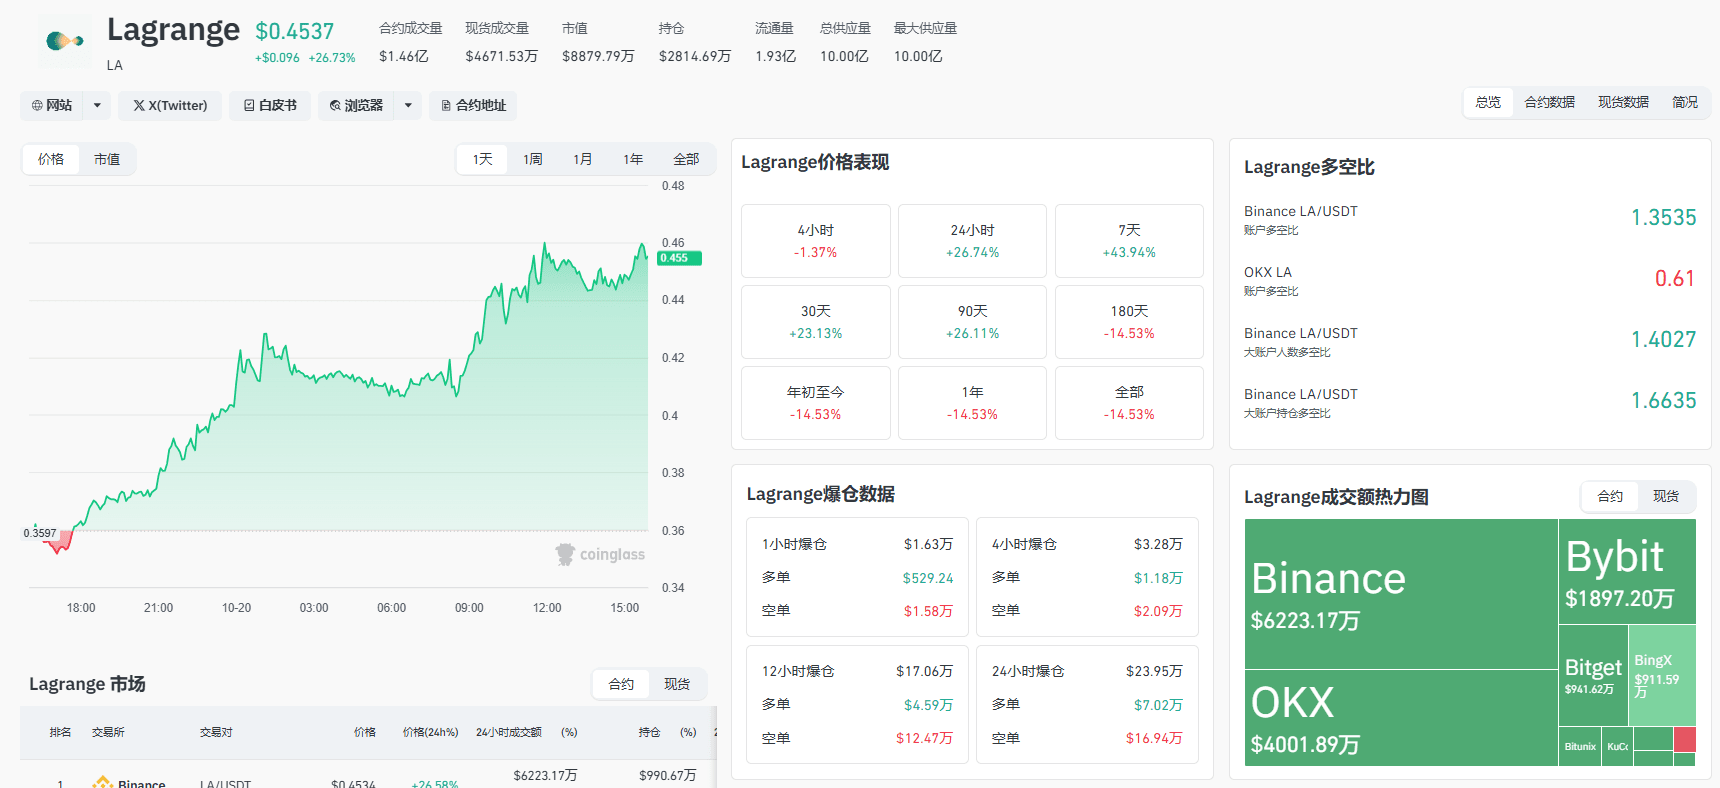Click the BingX heatmap block
The width and height of the screenshot is (1720, 788).
(1662, 675)
